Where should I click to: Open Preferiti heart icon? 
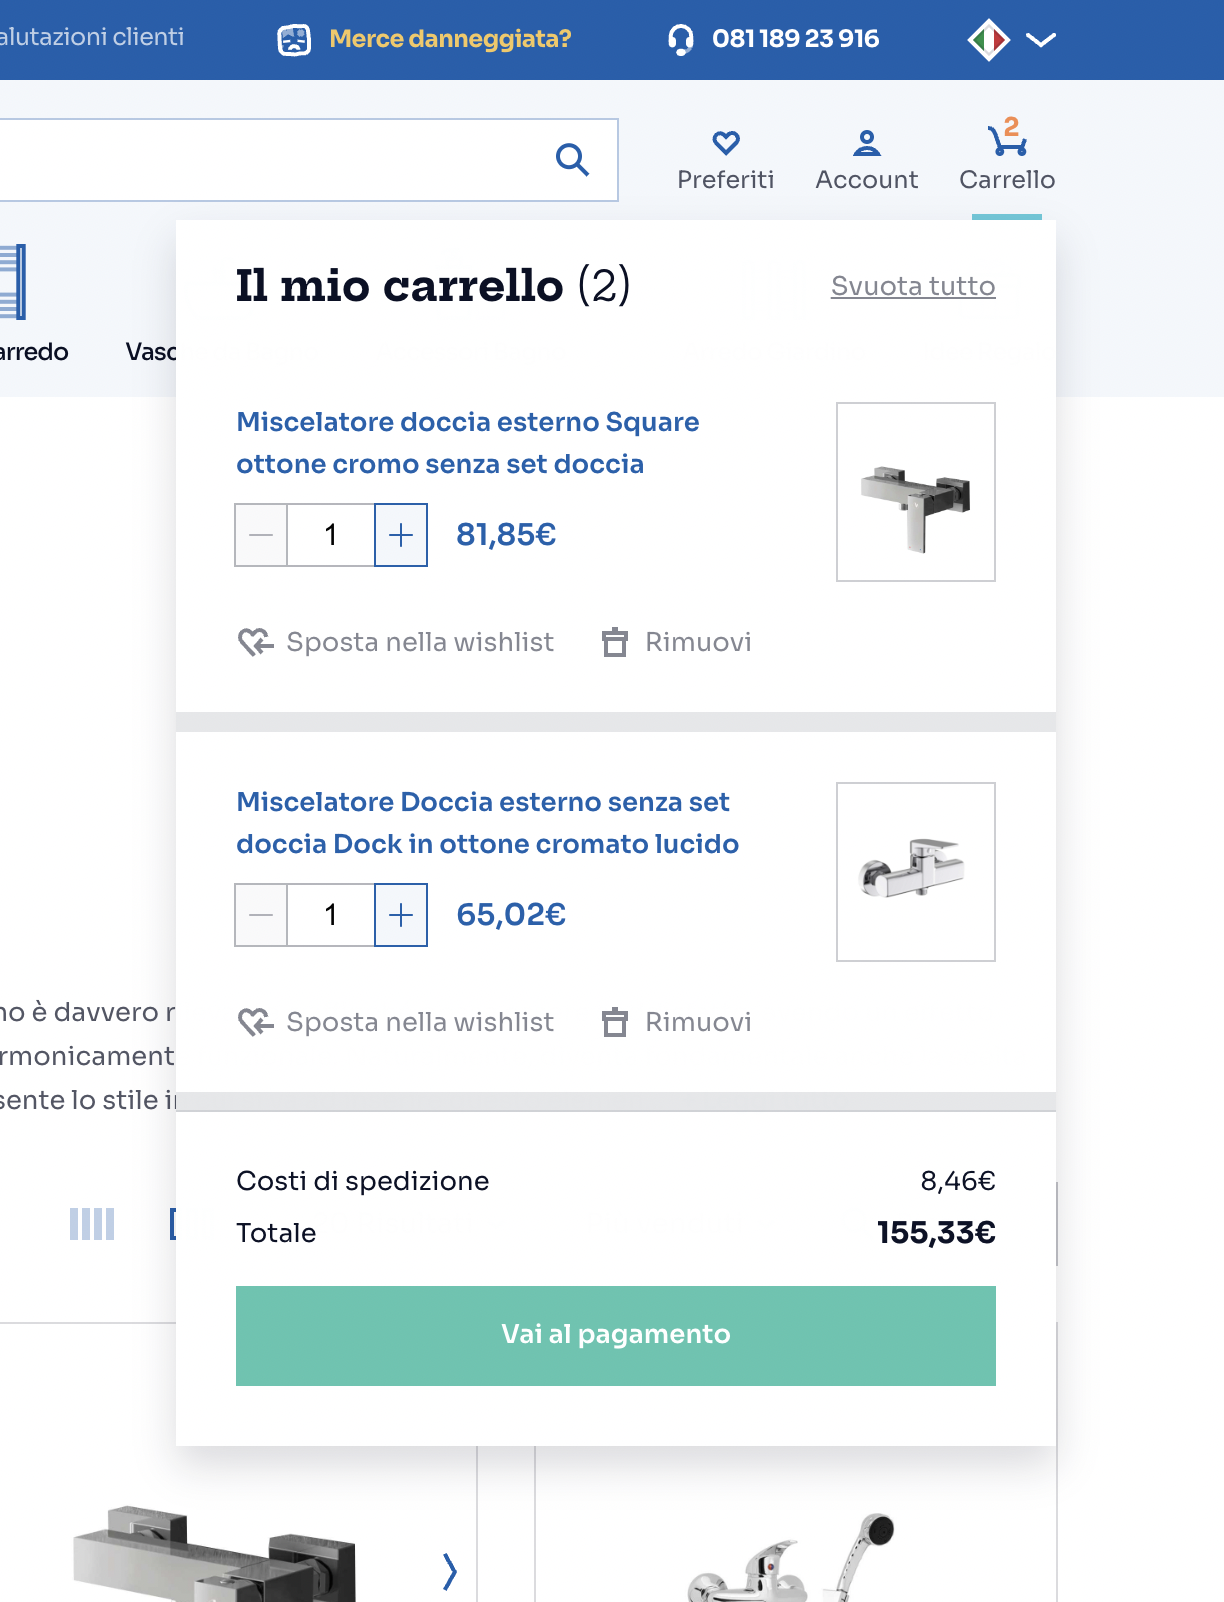(x=725, y=143)
